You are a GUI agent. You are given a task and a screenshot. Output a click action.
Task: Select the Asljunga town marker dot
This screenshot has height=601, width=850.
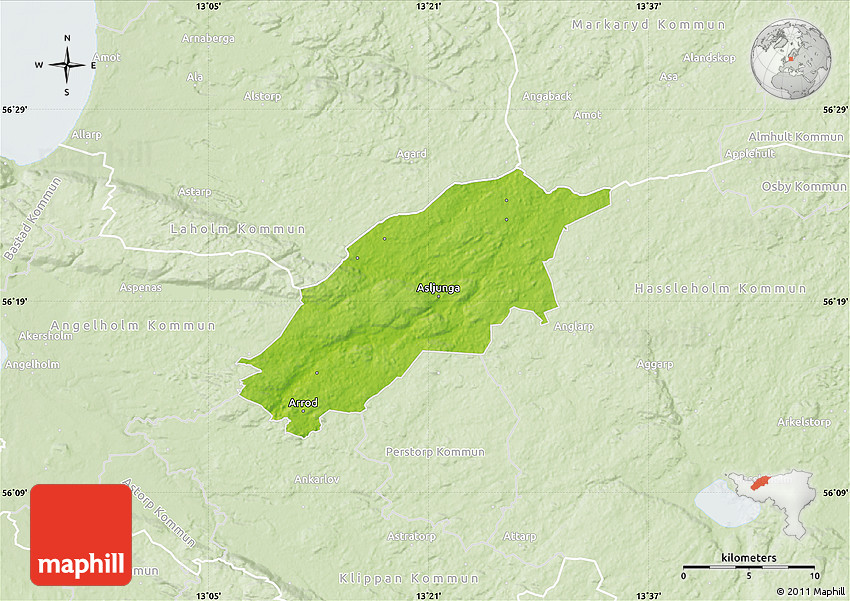438,296
